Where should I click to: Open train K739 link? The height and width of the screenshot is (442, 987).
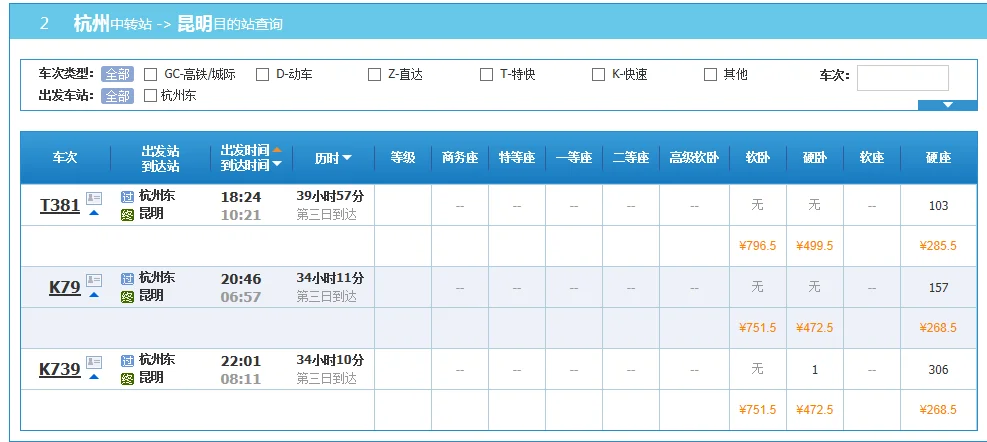(60, 370)
